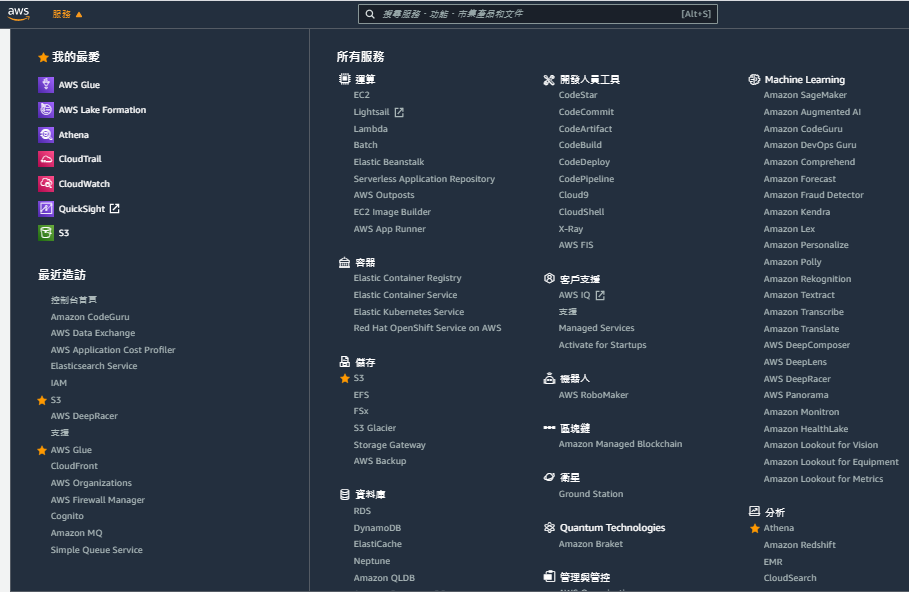Open Amazon Braket link
909x592 pixels.
click(590, 544)
